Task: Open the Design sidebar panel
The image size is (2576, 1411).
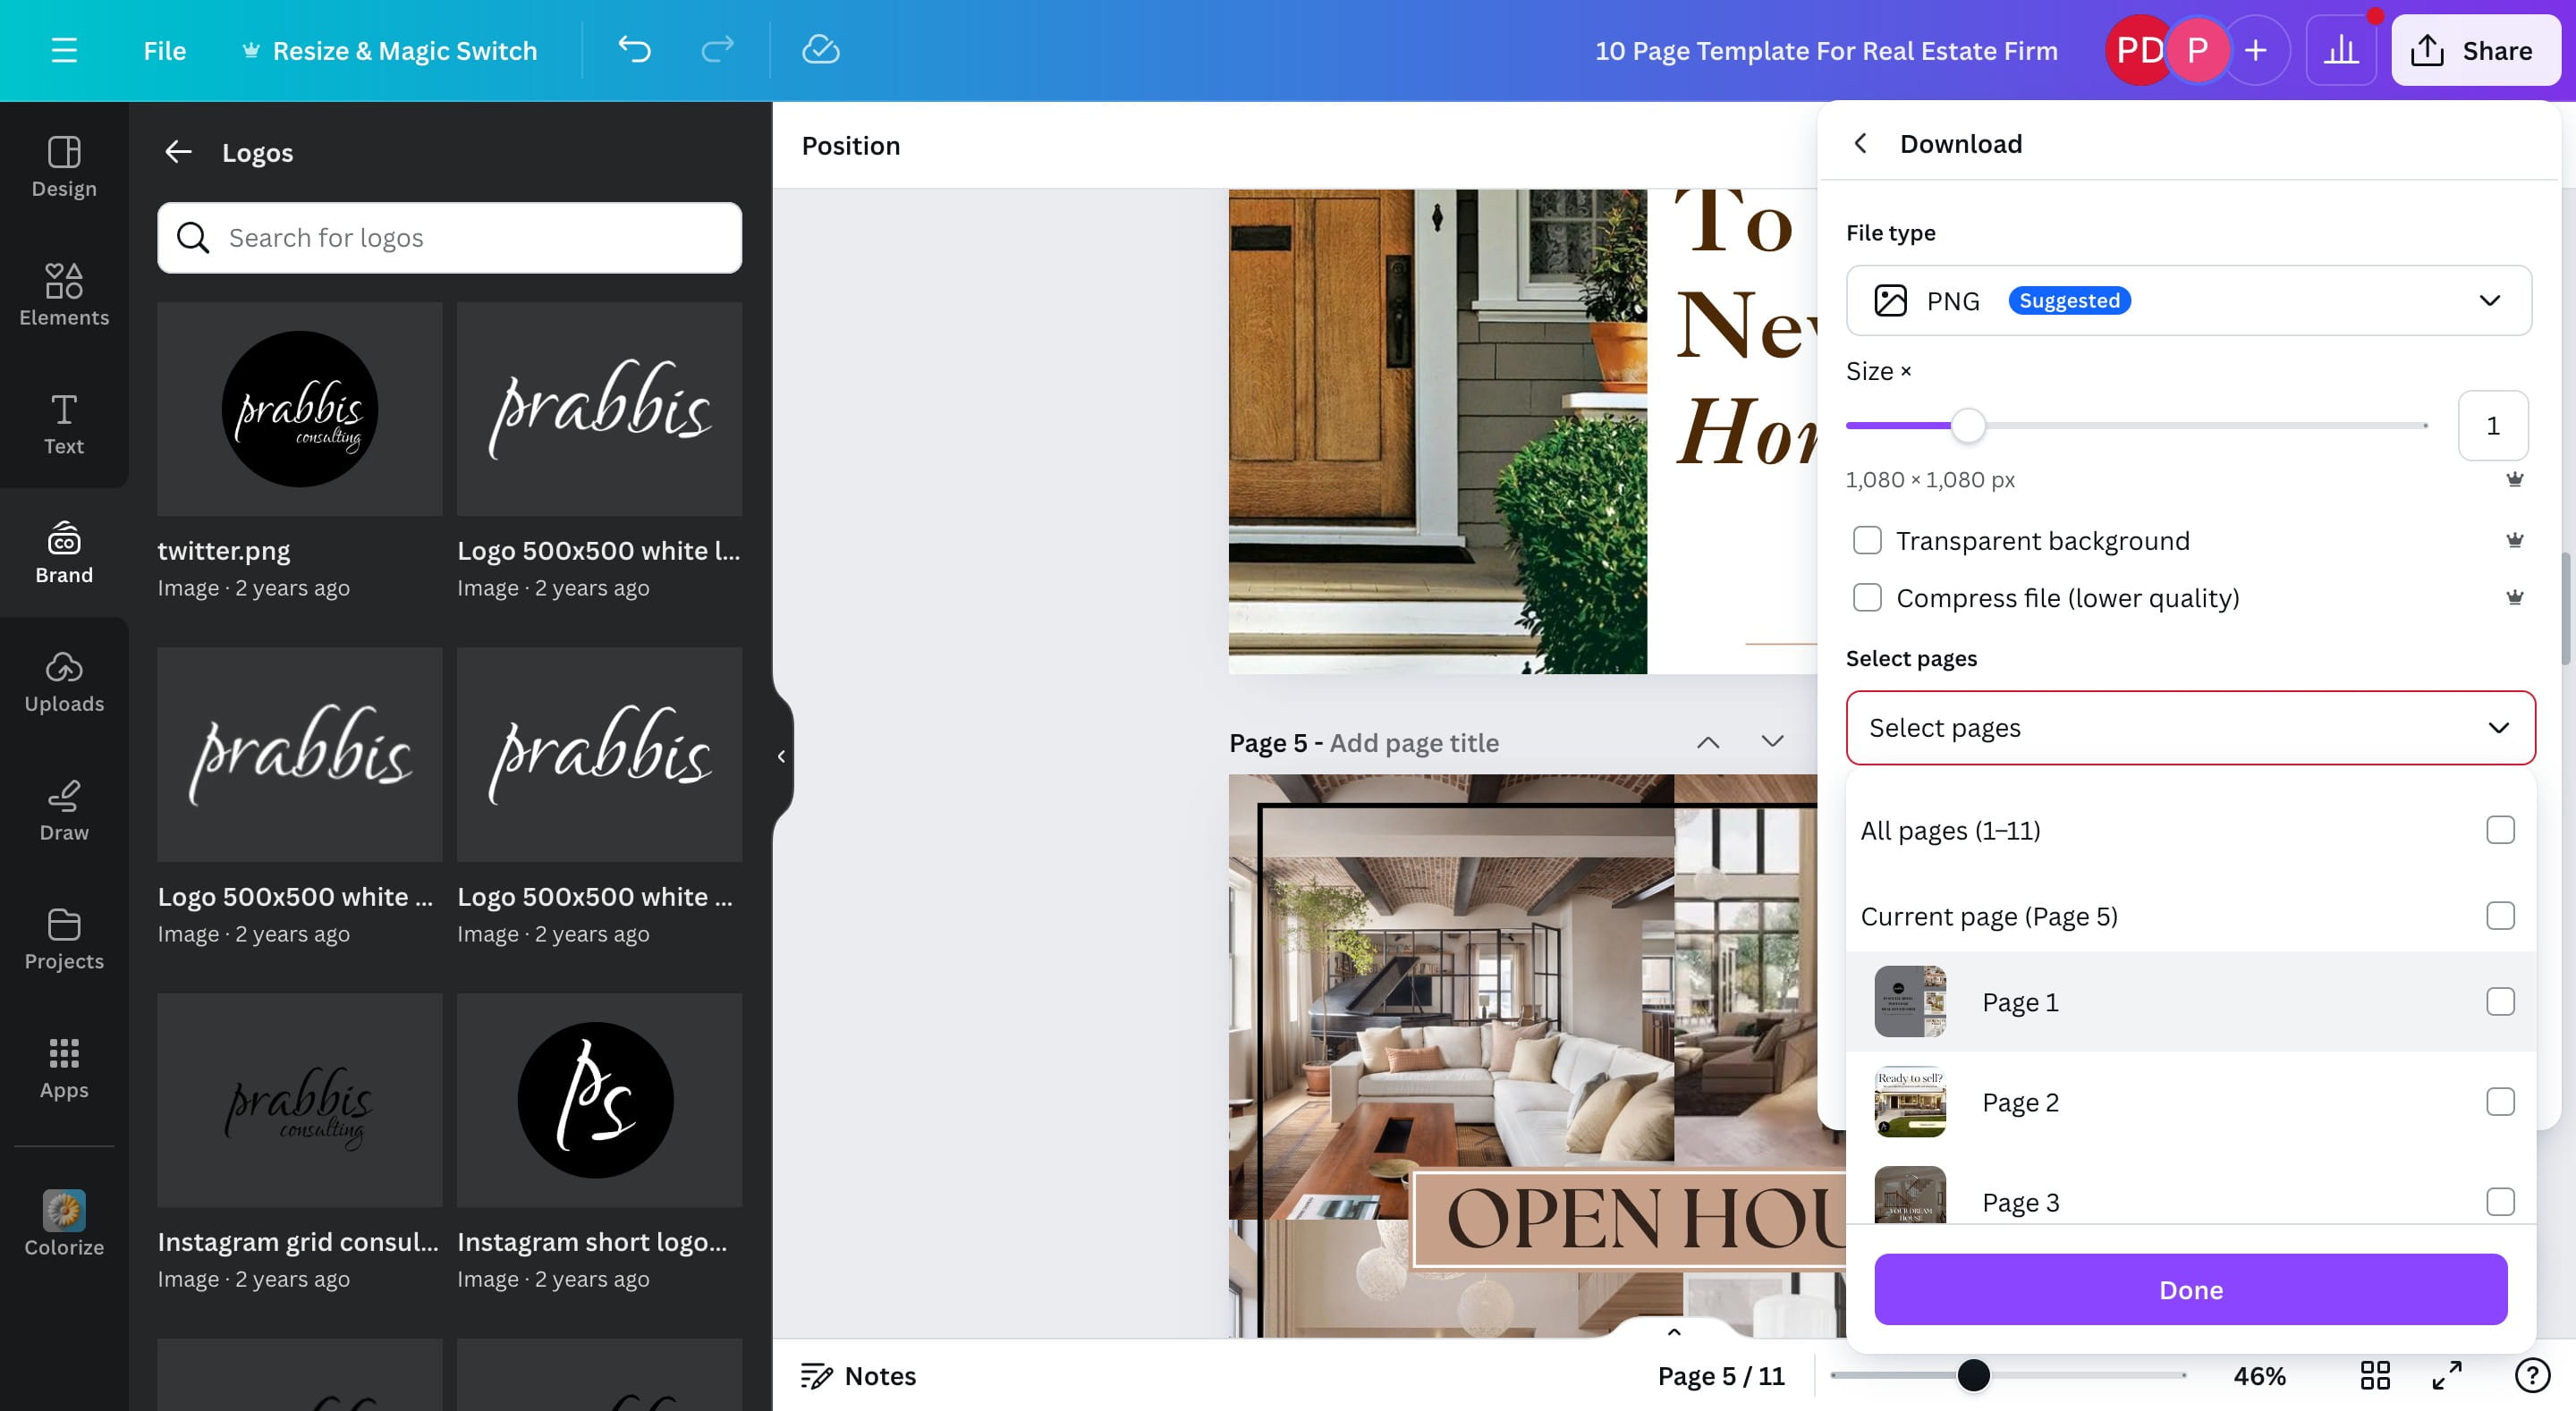Action: click(64, 166)
